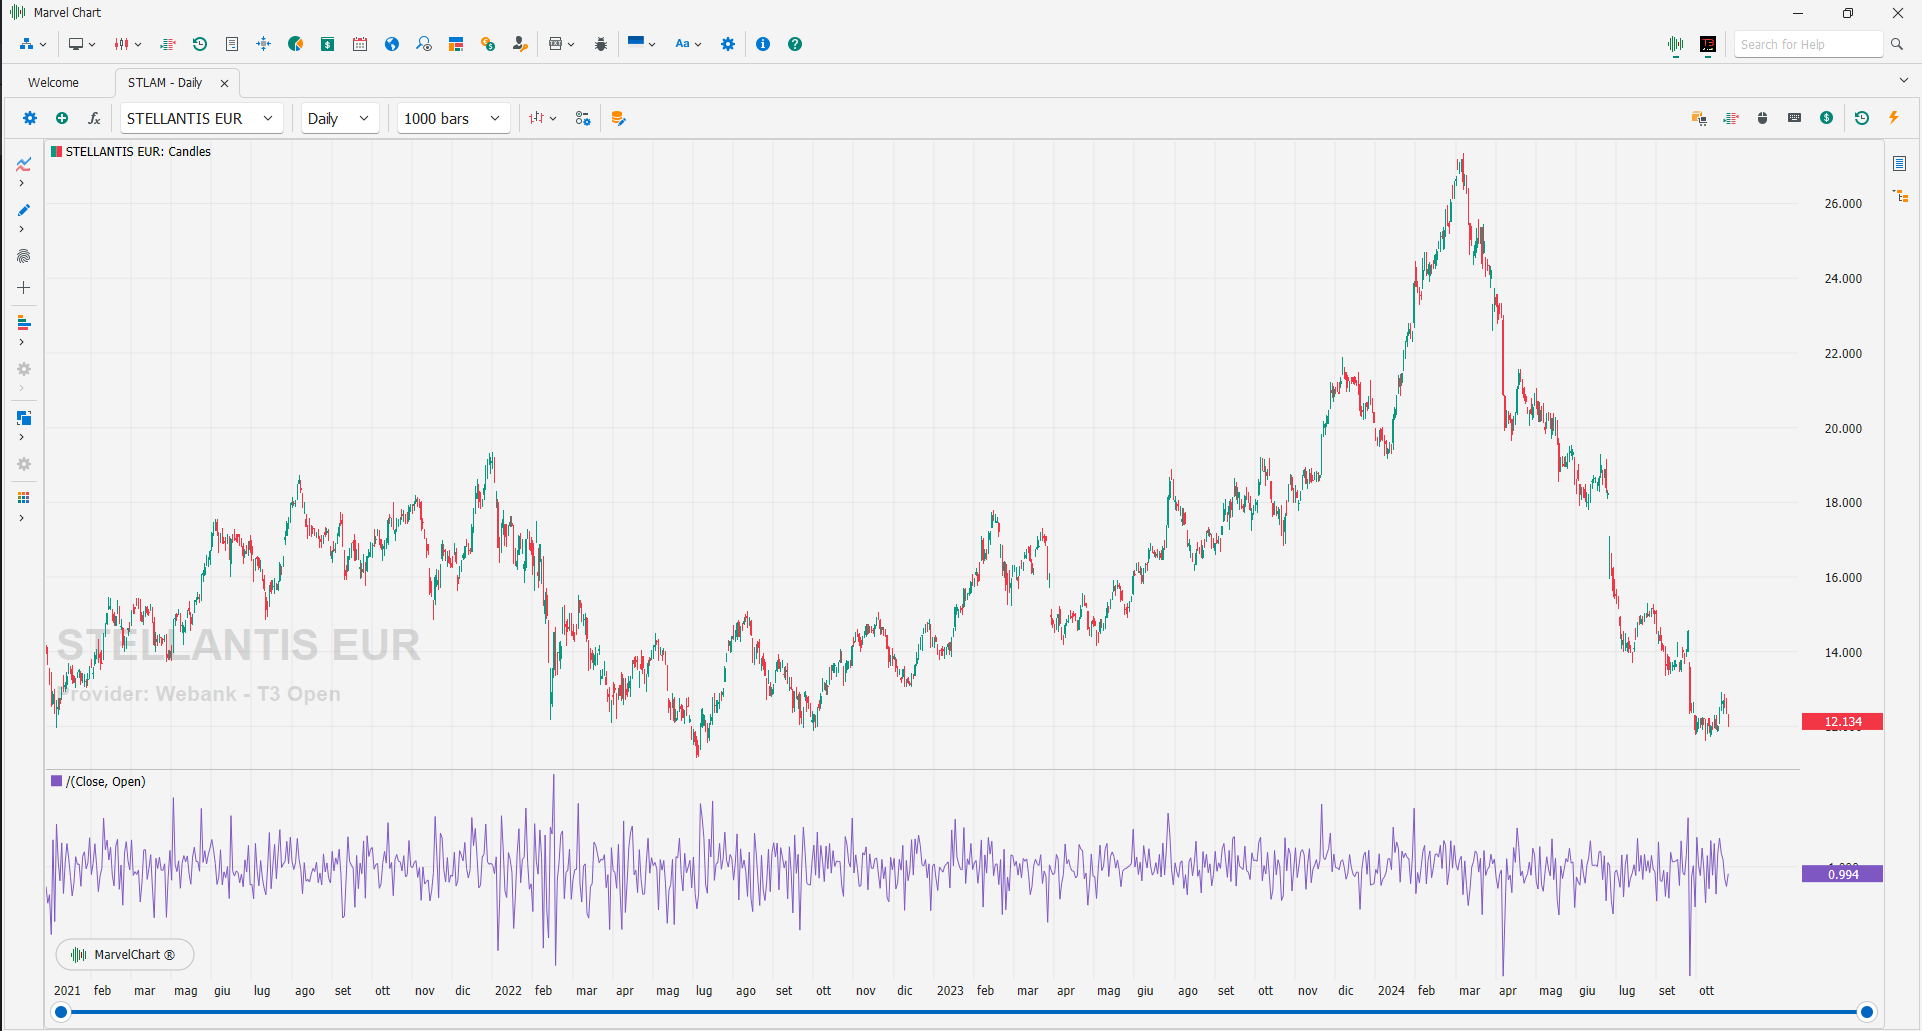Open the STELLANTIS EUR symbol dropdown
Screen dimensions: 1922x1031
[x=202, y=118]
